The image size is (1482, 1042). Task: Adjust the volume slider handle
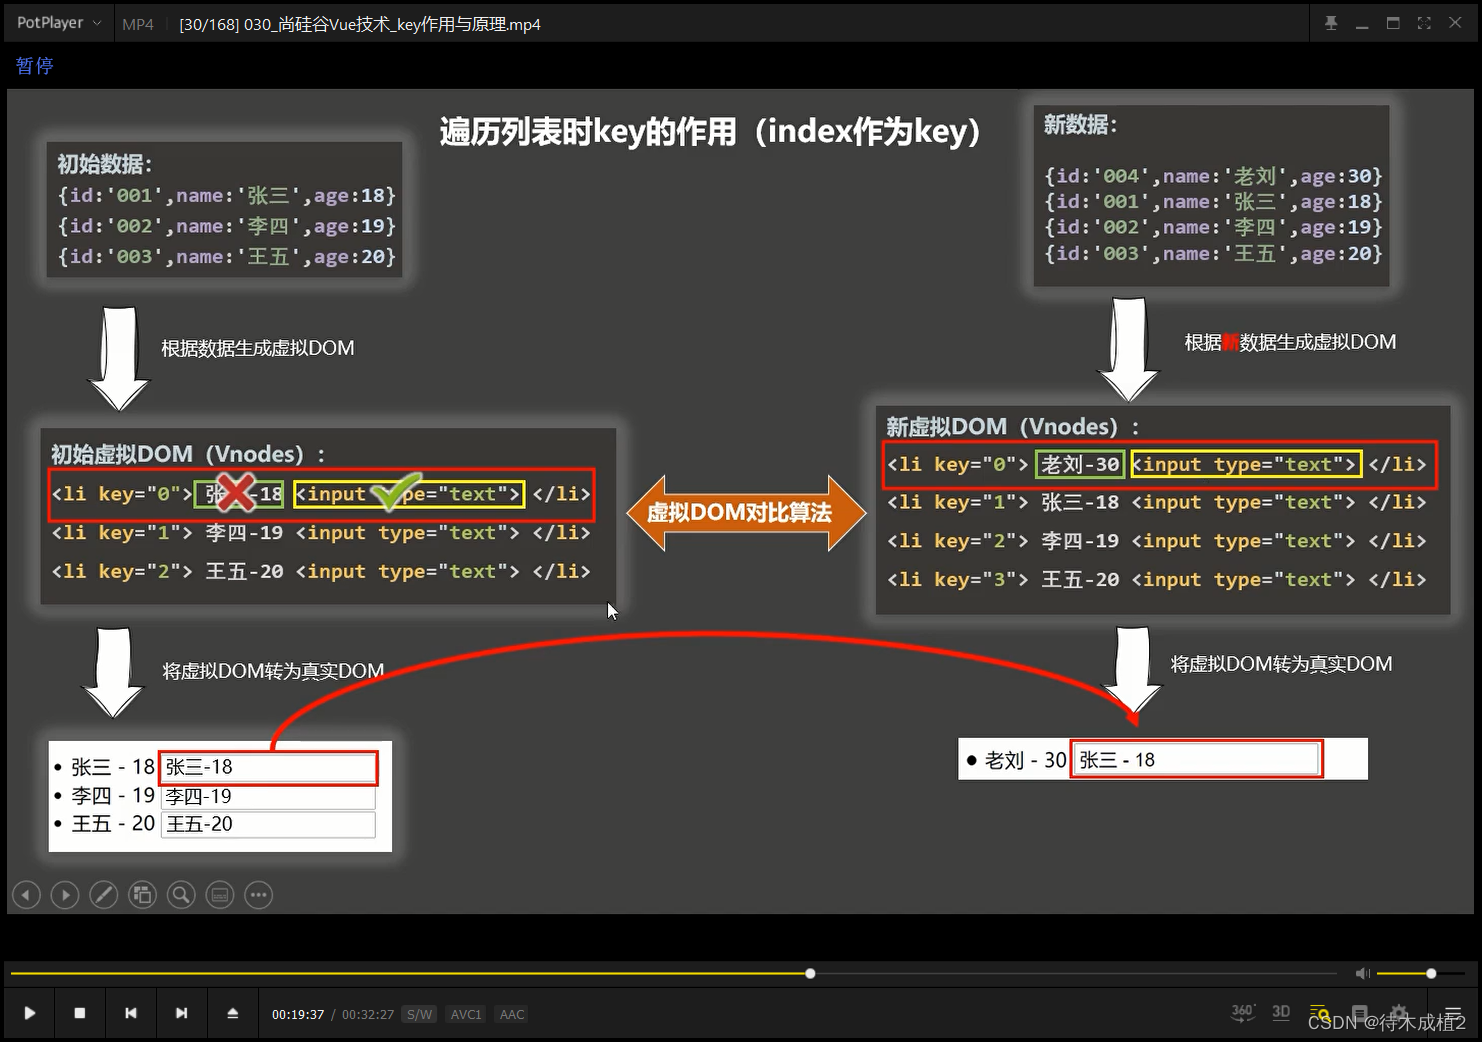point(1431,973)
